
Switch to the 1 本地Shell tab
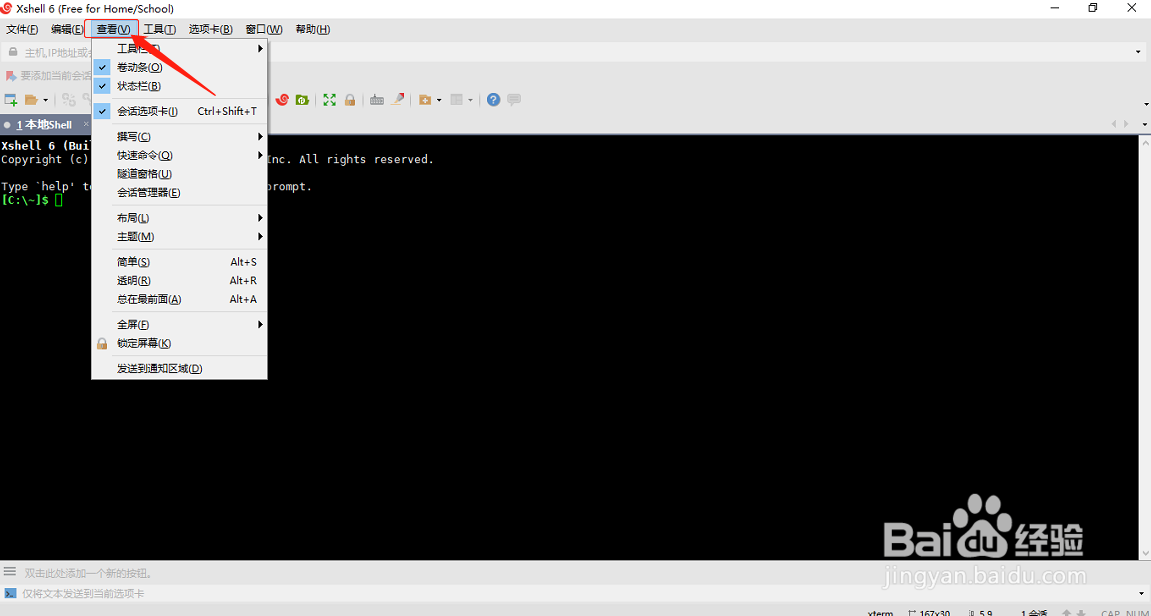tap(44, 125)
